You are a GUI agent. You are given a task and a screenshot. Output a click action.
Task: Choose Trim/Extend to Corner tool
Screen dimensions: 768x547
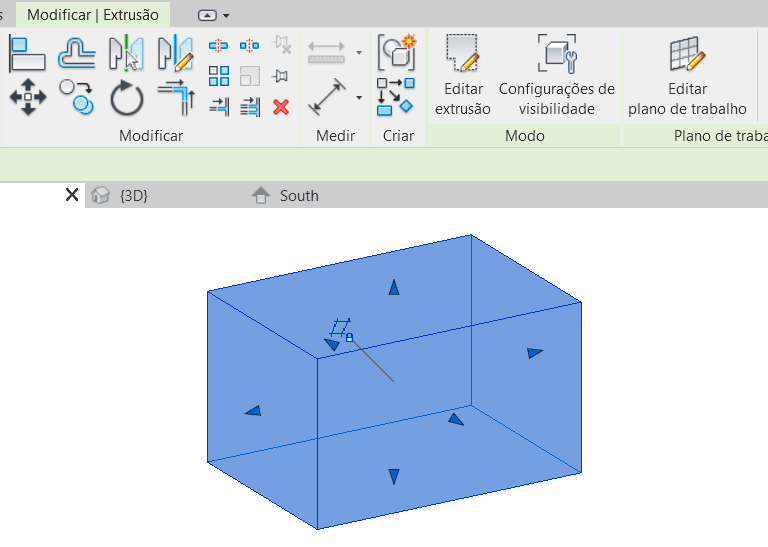(175, 98)
